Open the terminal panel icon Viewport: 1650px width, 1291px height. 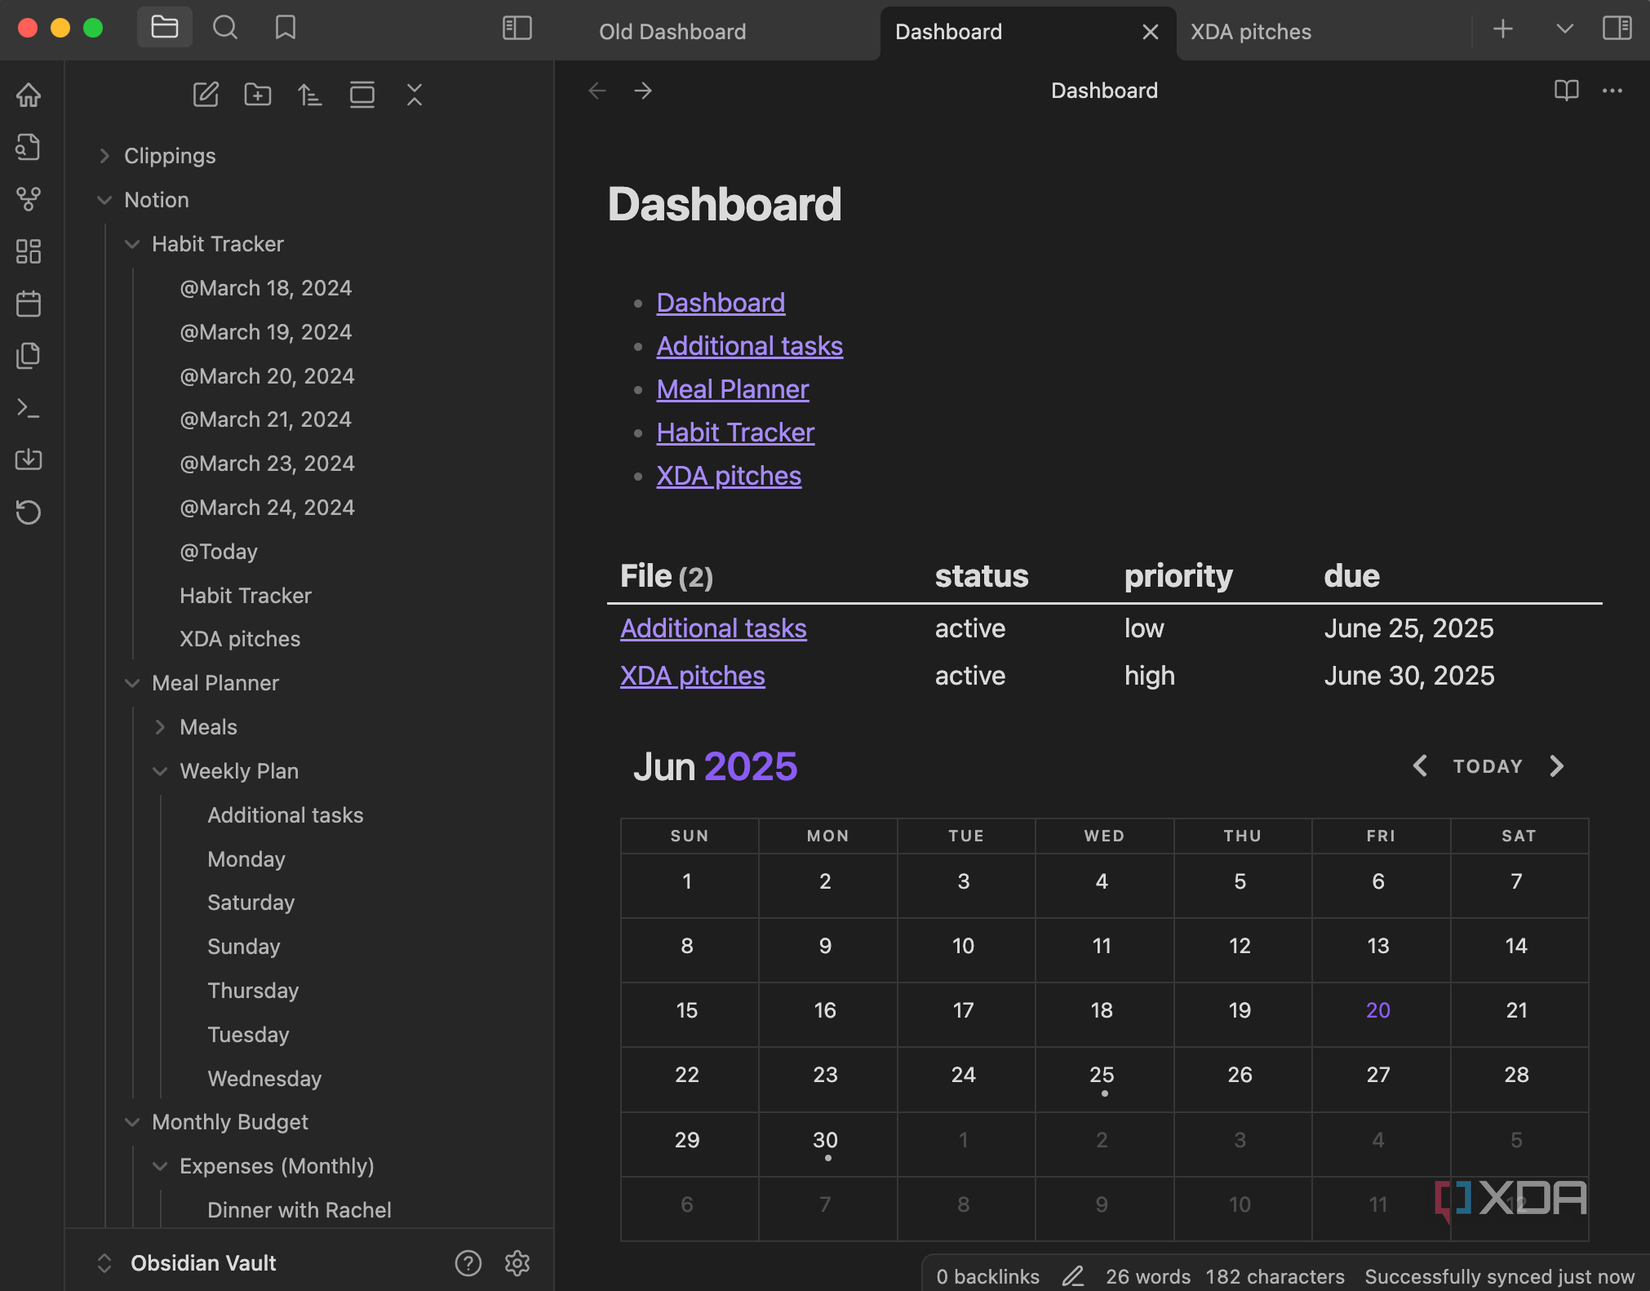click(x=28, y=408)
